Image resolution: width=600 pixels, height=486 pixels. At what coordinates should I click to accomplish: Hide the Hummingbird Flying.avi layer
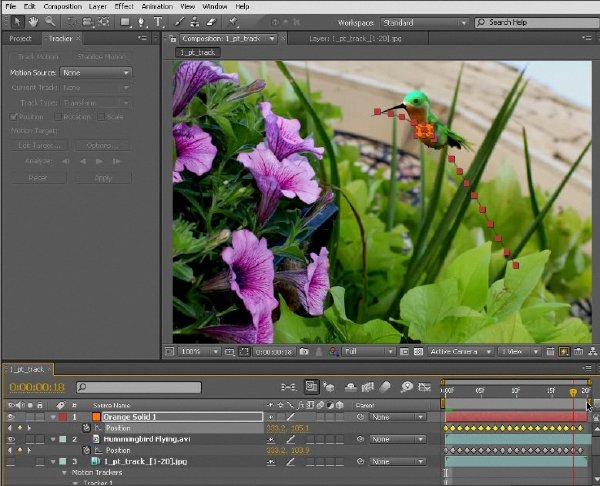coord(11,439)
